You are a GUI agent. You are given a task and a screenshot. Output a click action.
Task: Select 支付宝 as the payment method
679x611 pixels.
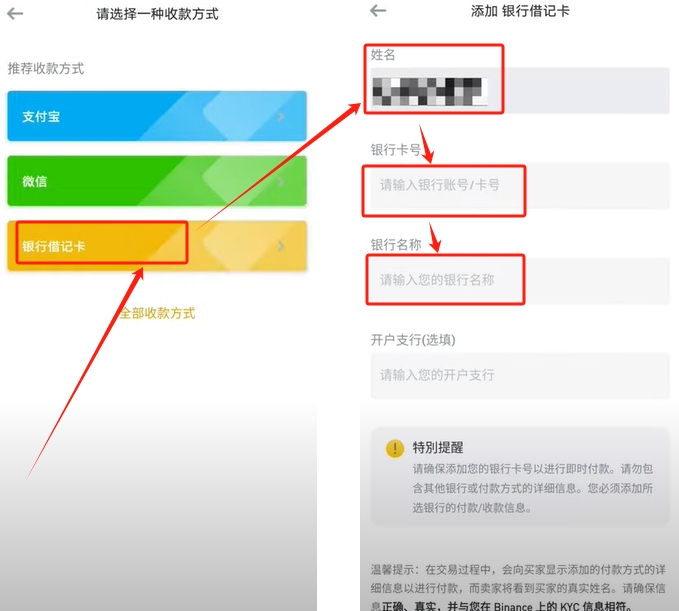157,116
